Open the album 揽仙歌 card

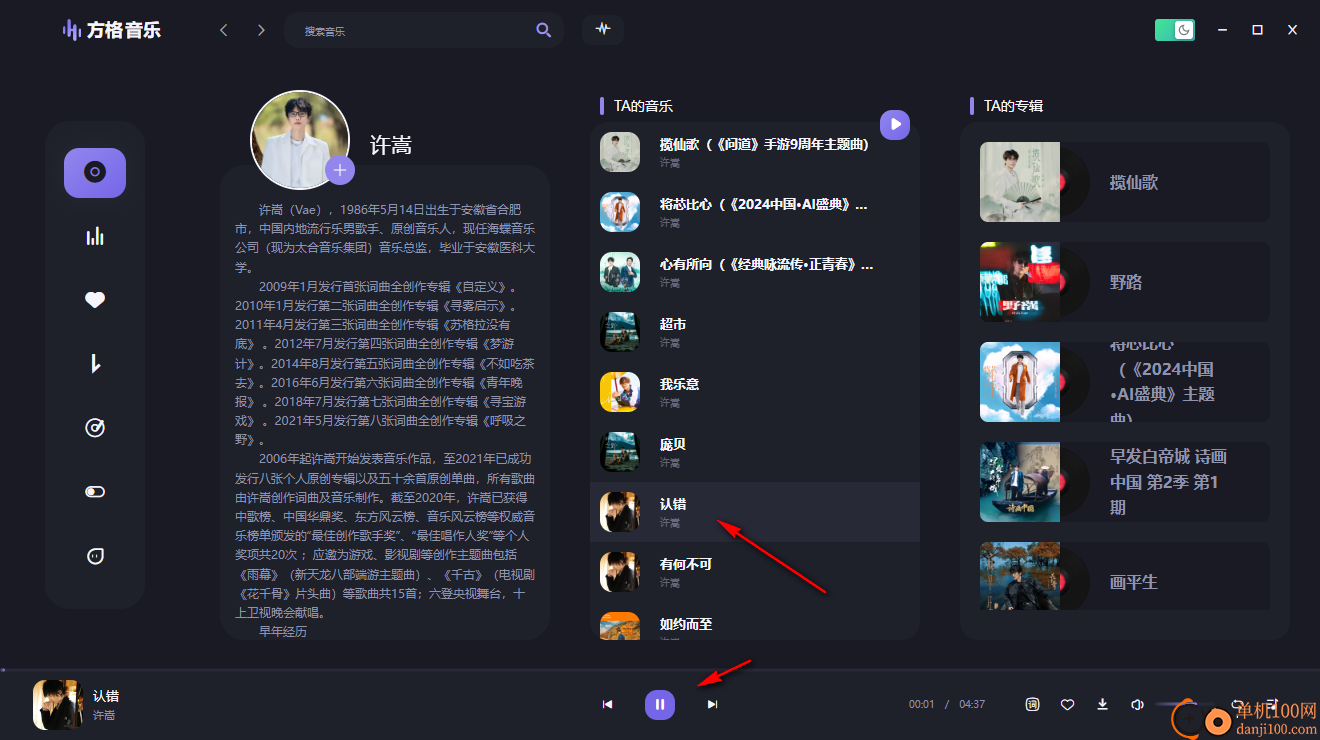1125,182
